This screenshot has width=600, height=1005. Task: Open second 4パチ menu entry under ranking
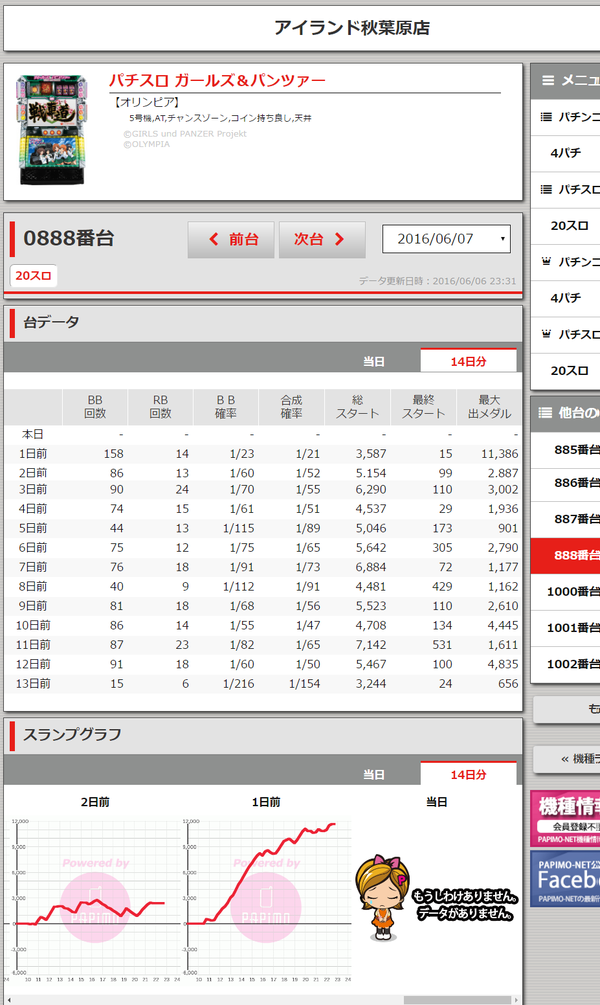(565, 298)
